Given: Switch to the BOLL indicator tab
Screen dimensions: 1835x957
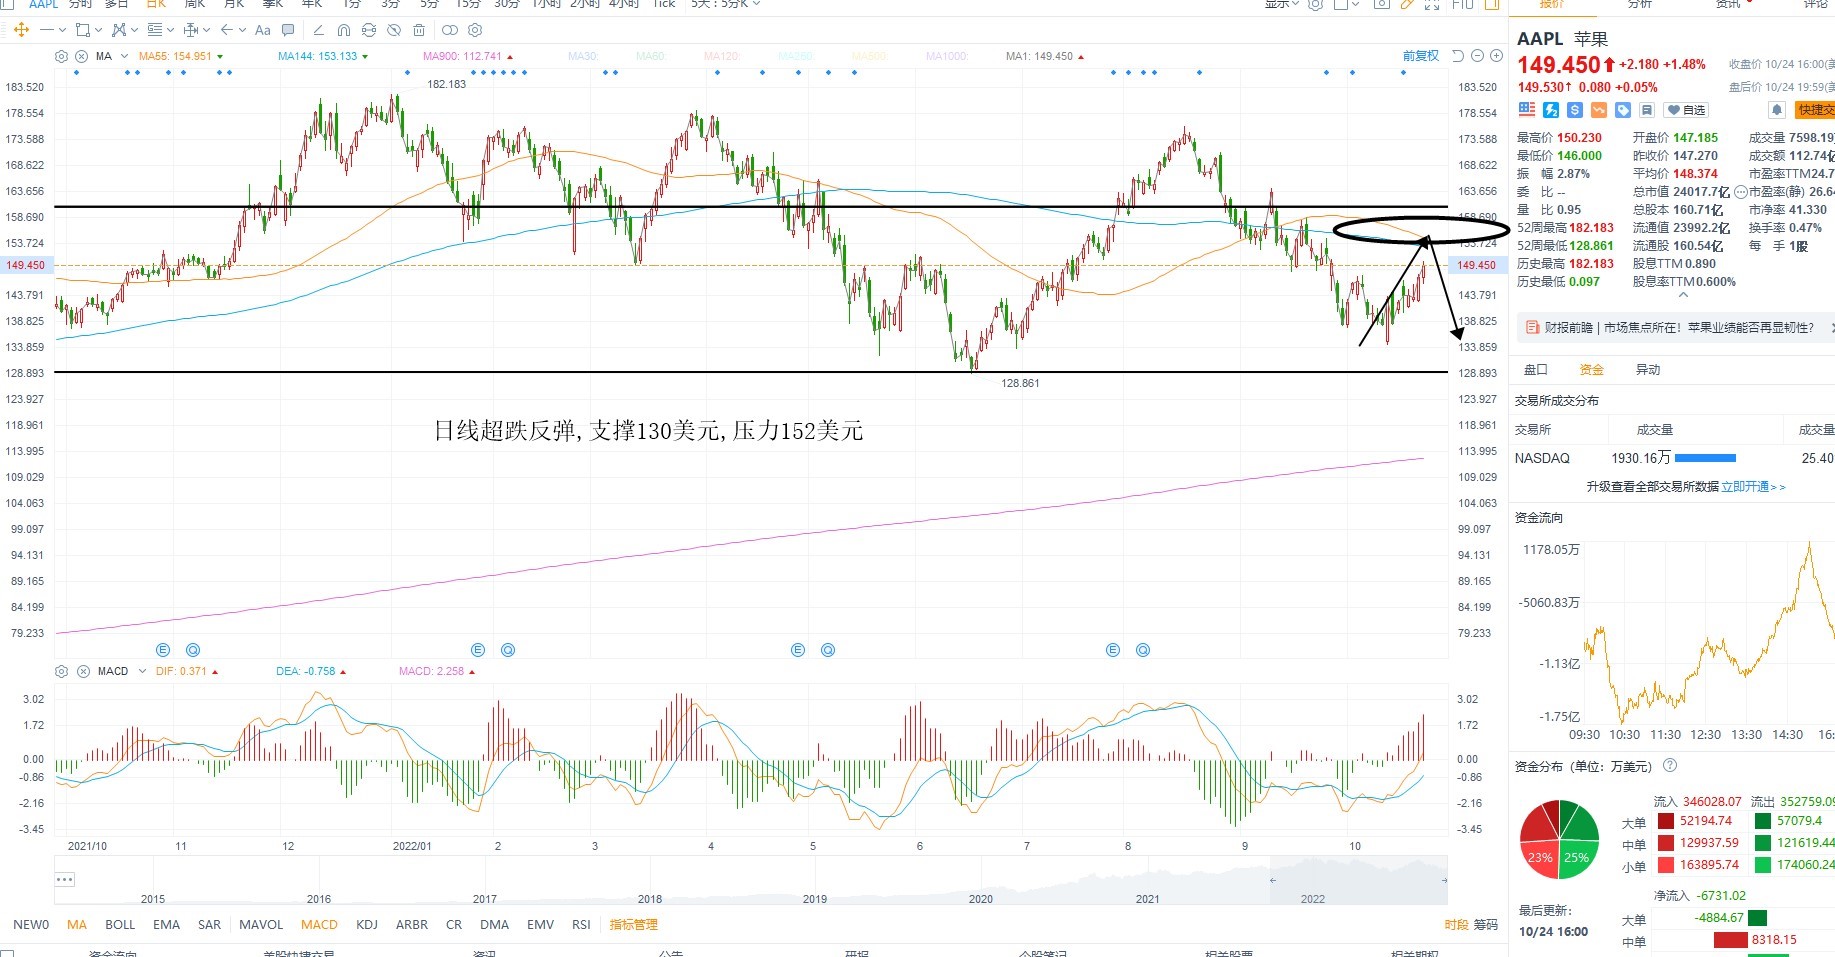Looking at the screenshot, I should 120,925.
